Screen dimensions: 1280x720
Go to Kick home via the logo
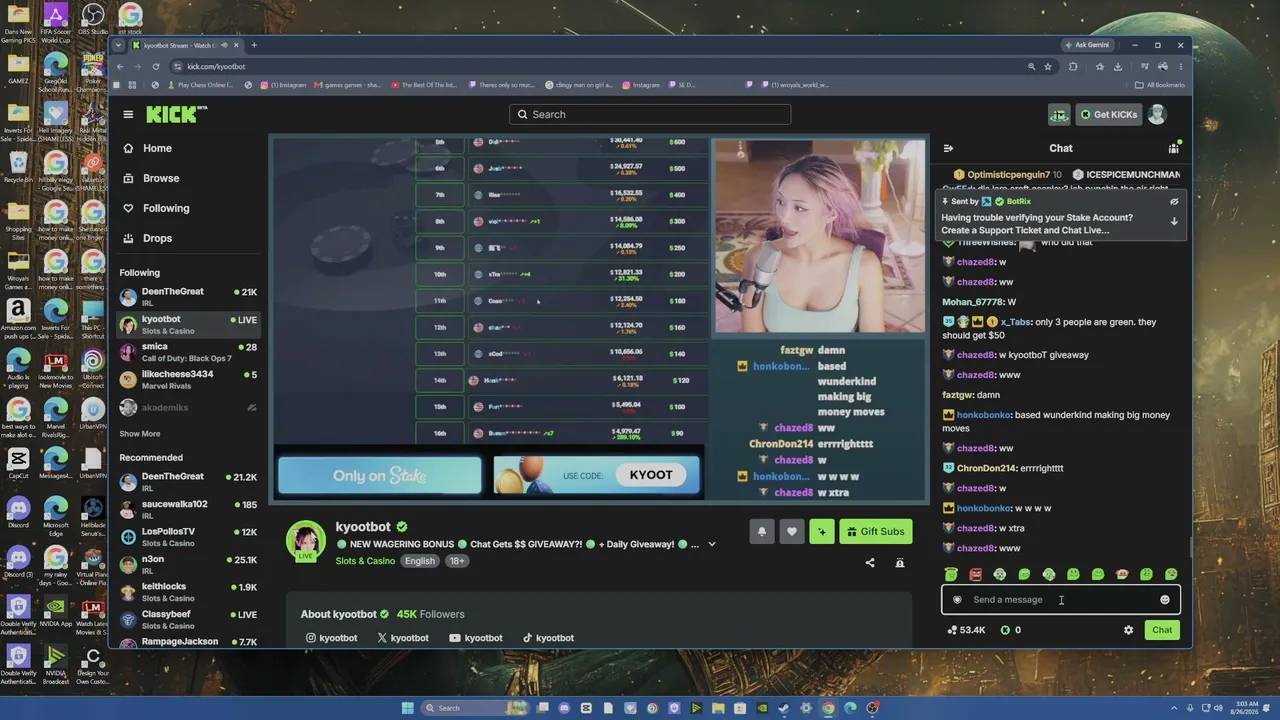[x=176, y=114]
